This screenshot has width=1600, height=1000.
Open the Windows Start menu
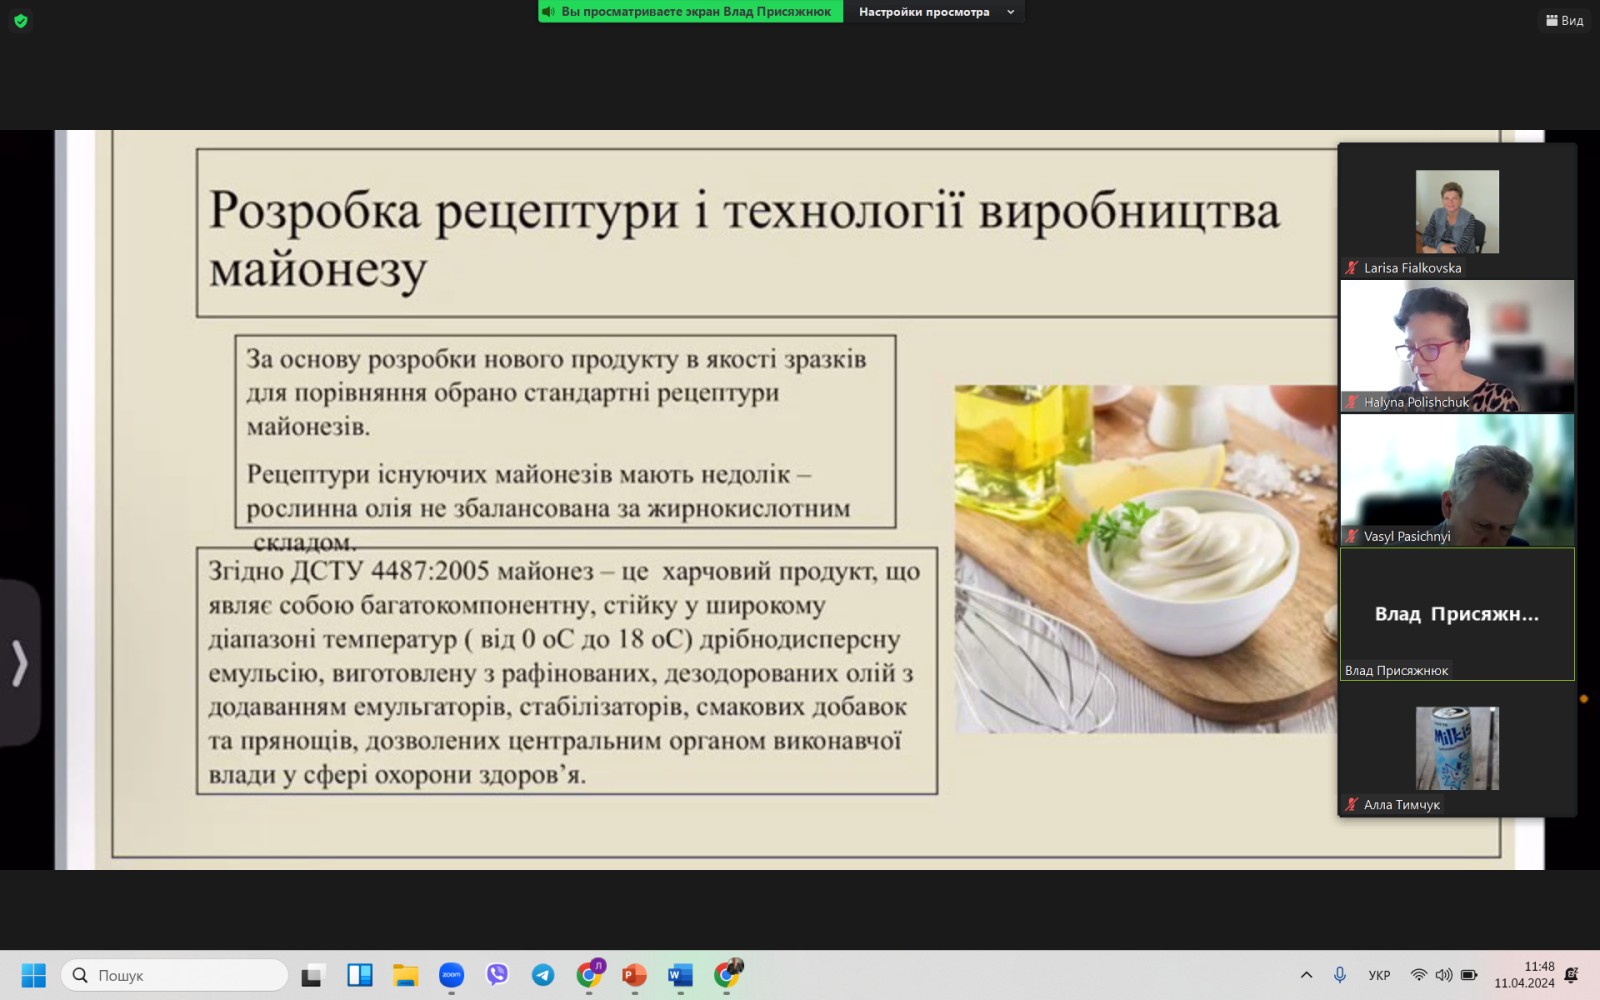[33, 975]
